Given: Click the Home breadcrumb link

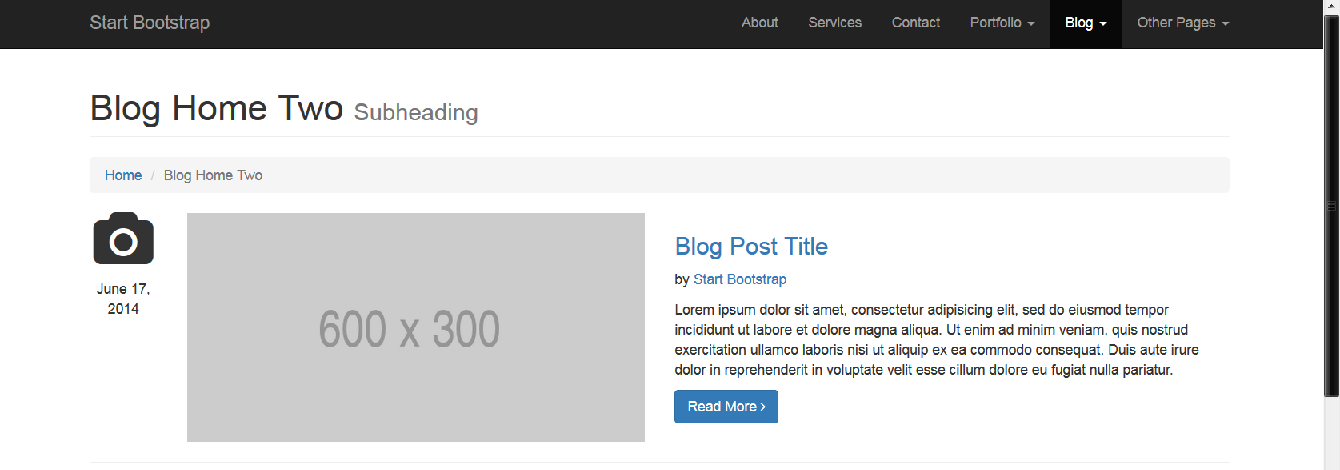Looking at the screenshot, I should click(123, 175).
